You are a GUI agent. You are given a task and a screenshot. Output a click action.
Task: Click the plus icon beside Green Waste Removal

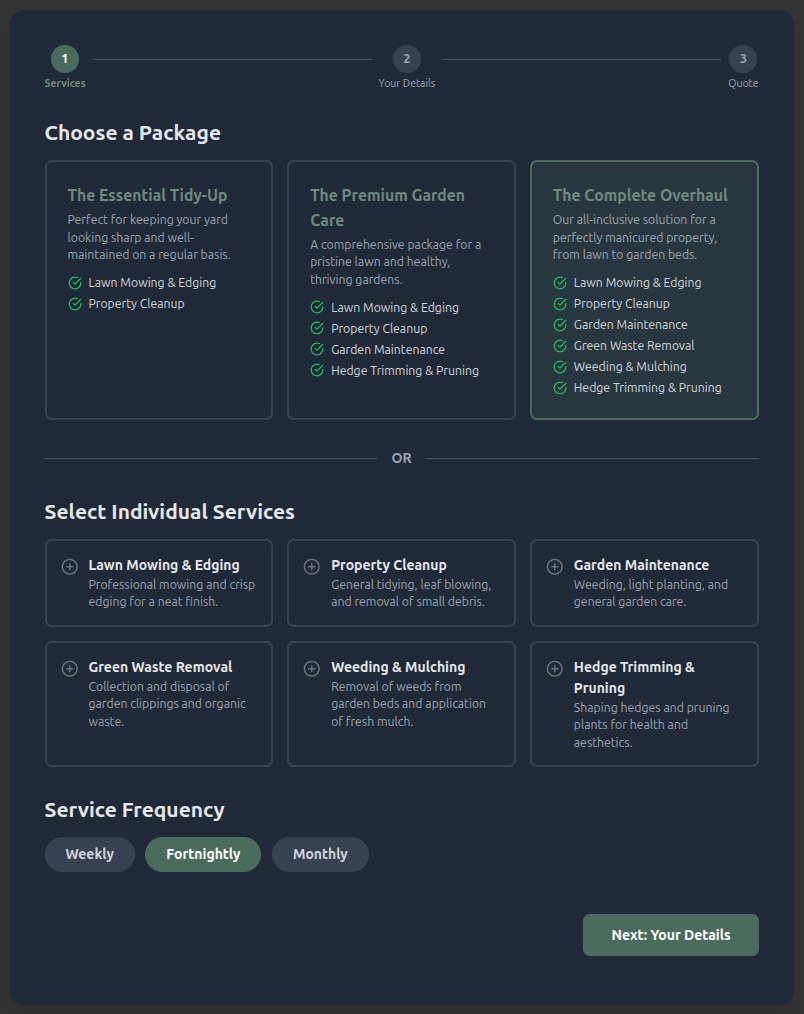pos(70,669)
